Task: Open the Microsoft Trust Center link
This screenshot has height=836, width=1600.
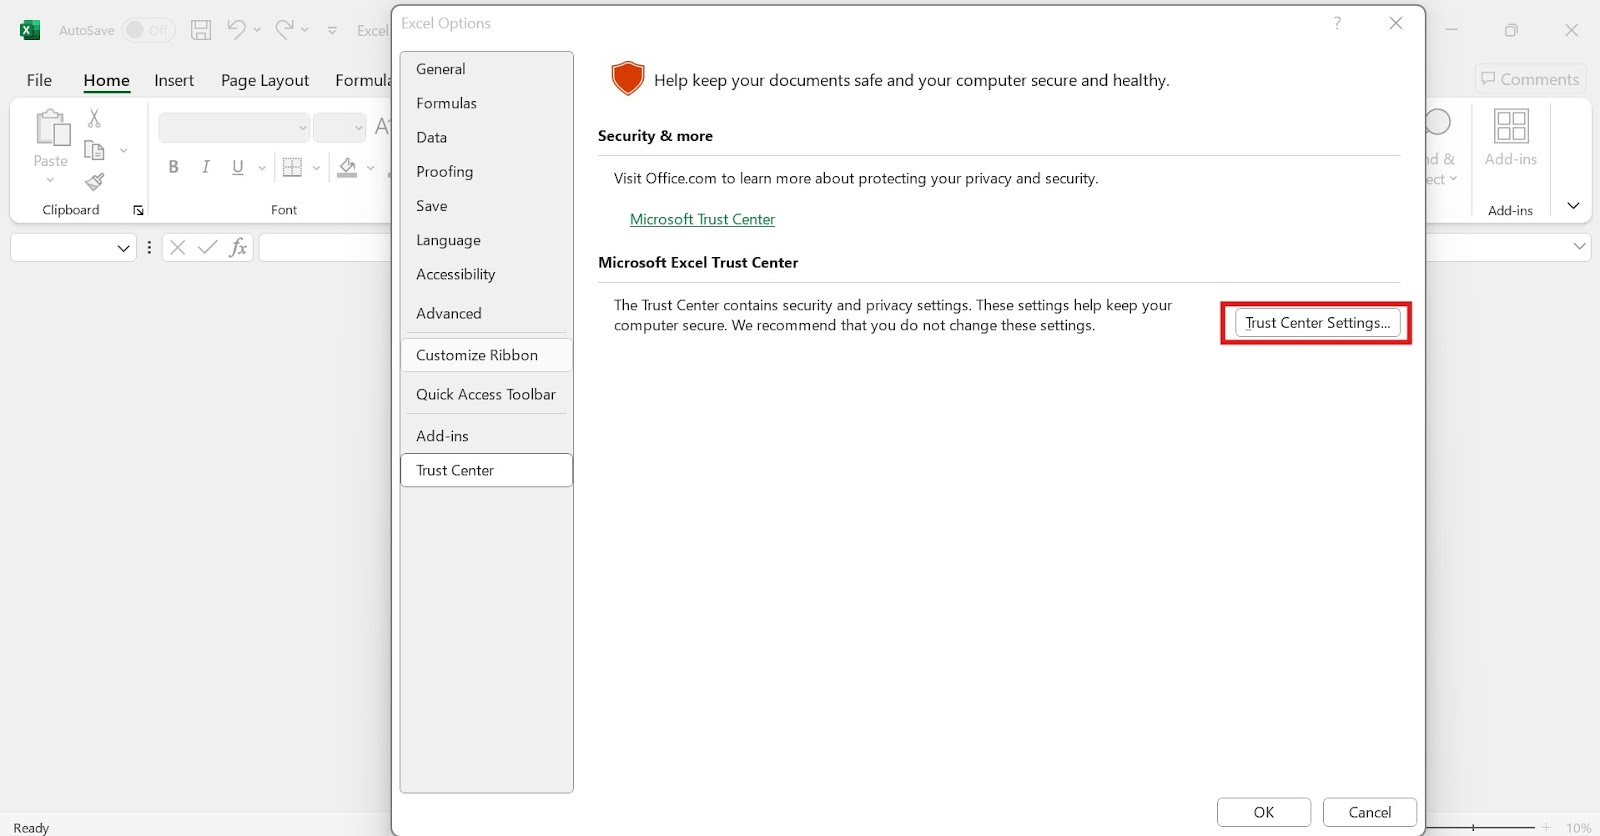Action: (x=702, y=219)
